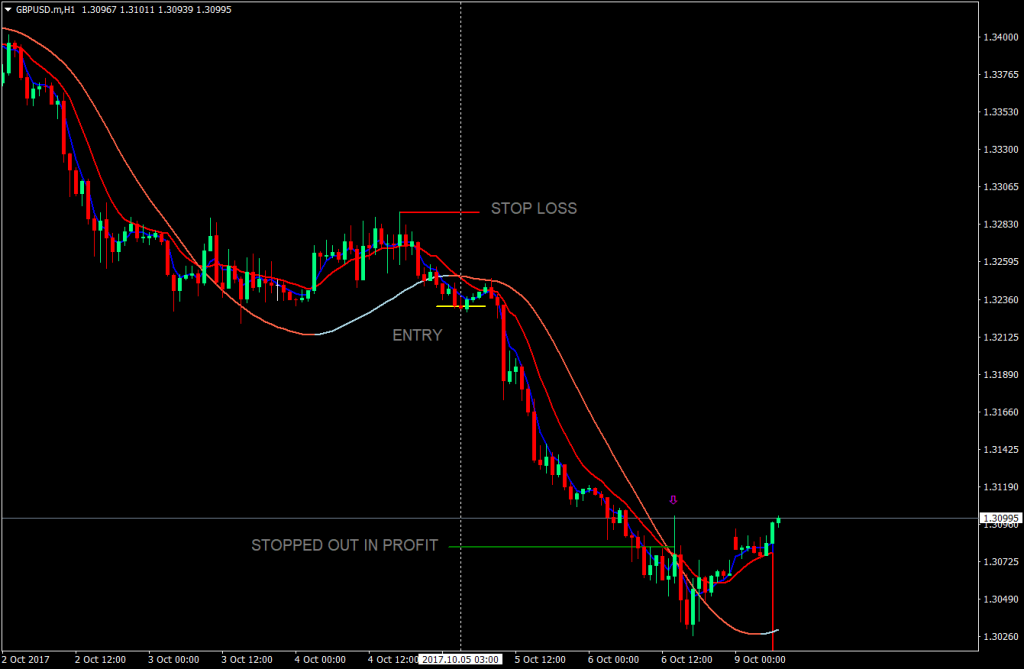This screenshot has height=669, width=1024.
Task: Click the ENTRY text label
Action: (x=417, y=336)
